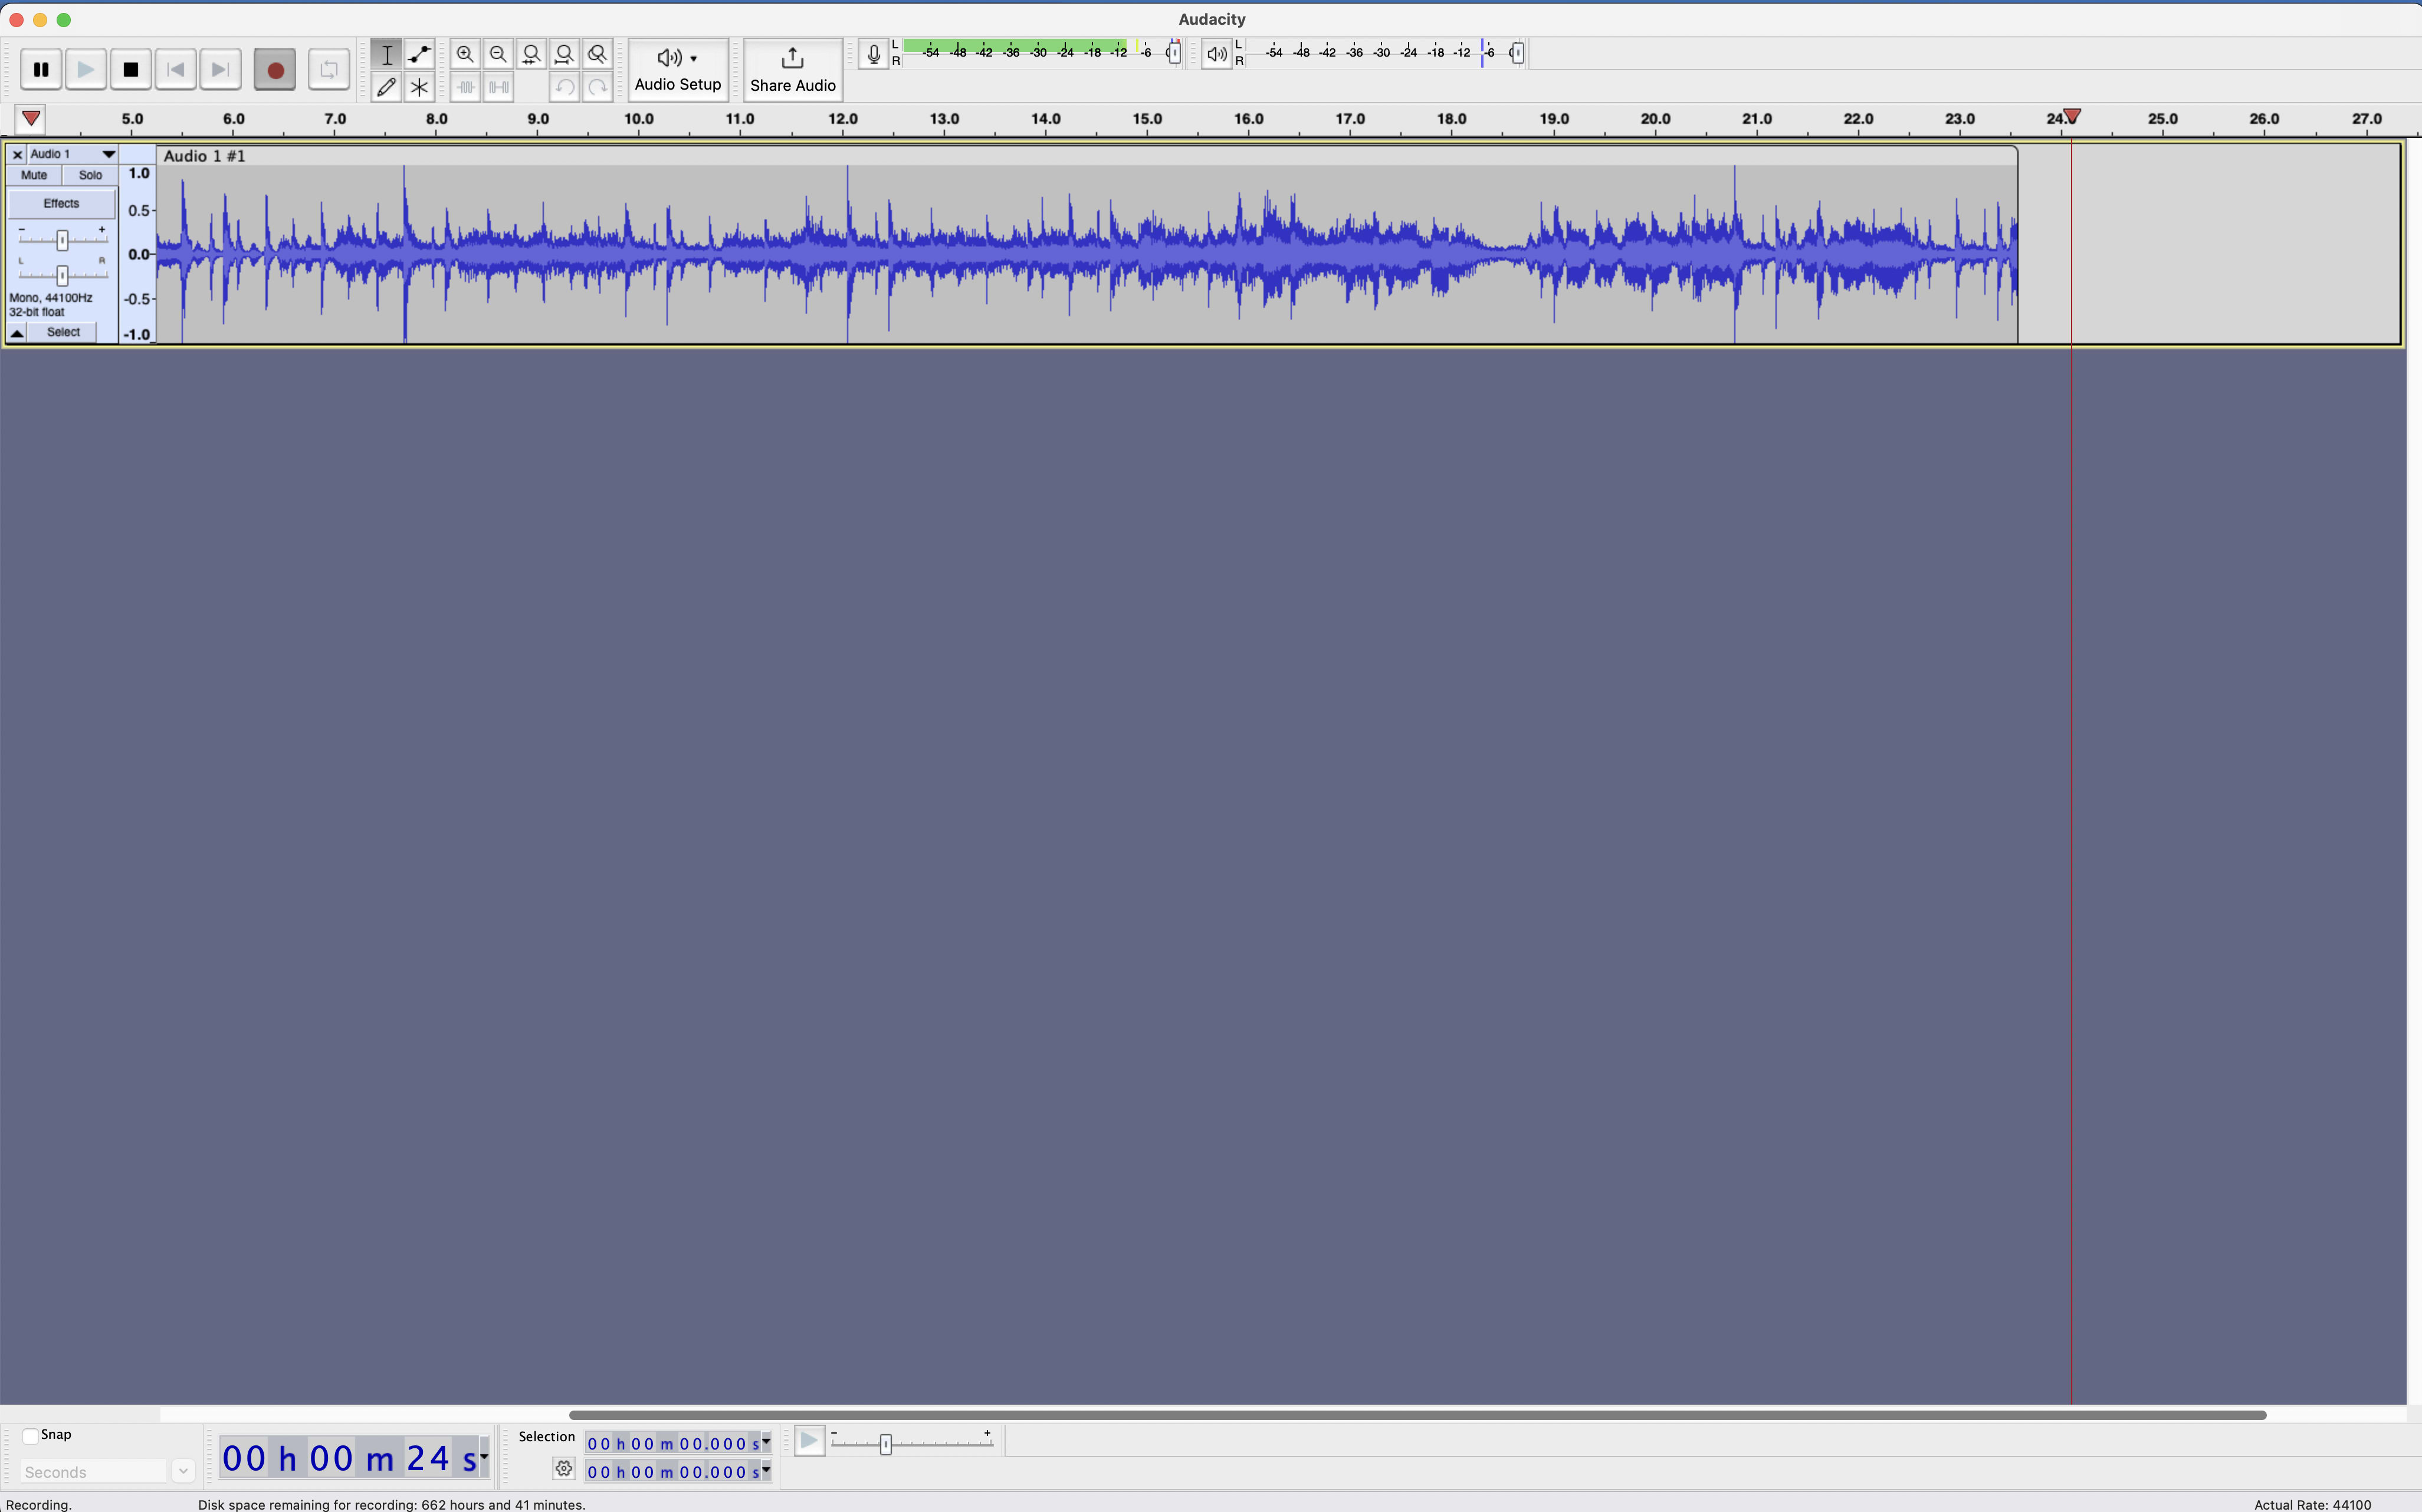Open the Audio Setup dropdown
The image size is (2422, 1512).
(677, 69)
